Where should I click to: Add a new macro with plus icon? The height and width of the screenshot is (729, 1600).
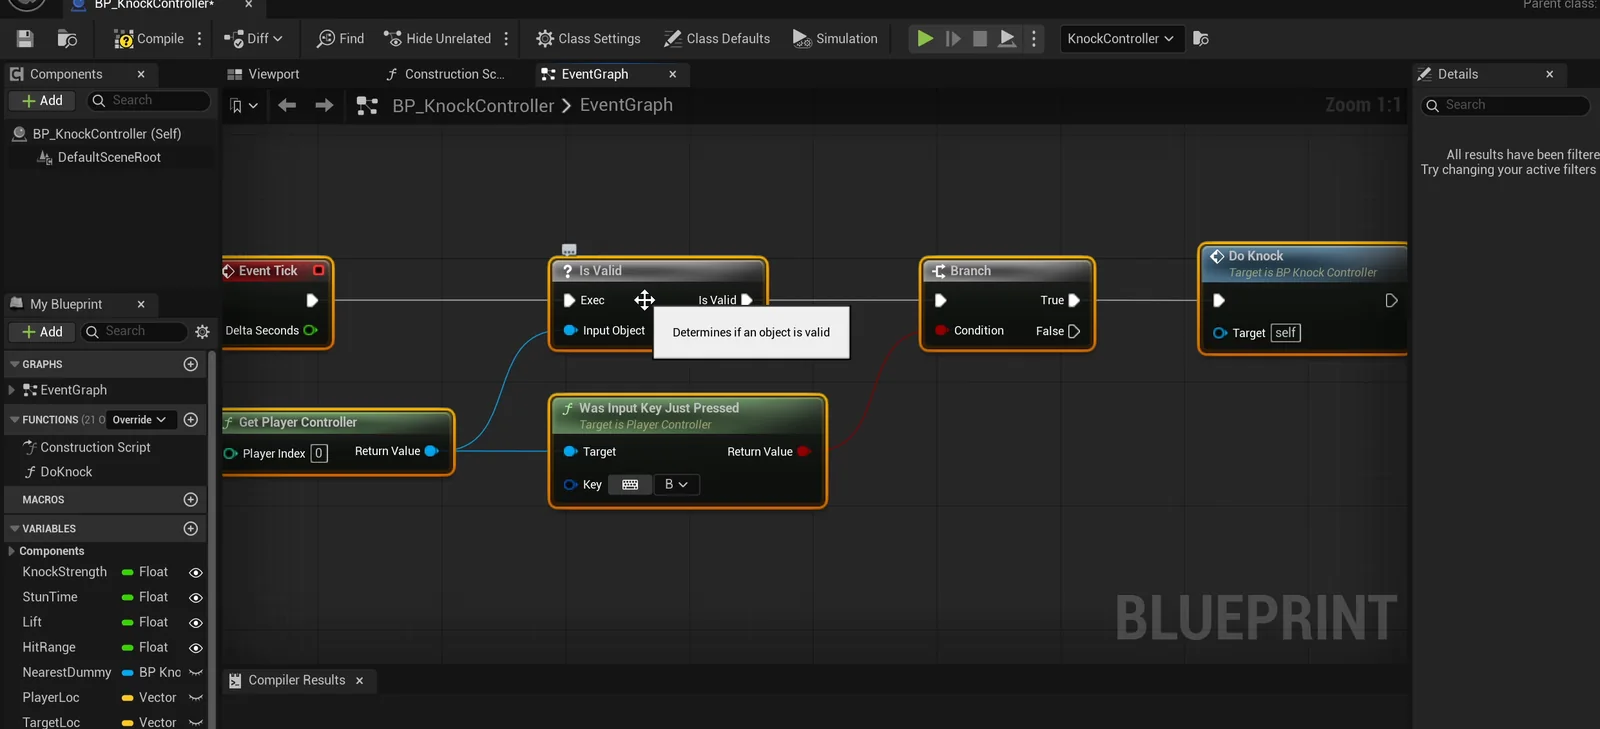pos(191,500)
